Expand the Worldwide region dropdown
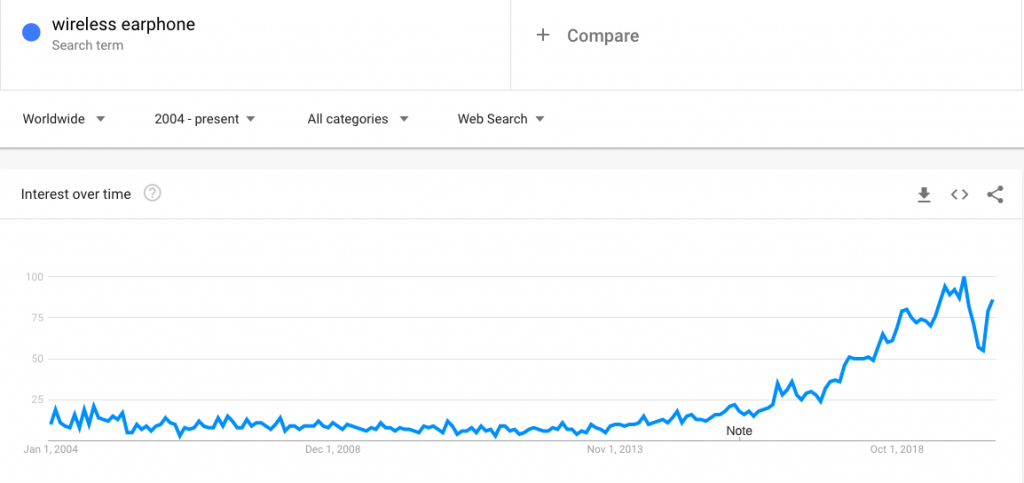Screen dimensions: 1024x483 tap(63, 119)
